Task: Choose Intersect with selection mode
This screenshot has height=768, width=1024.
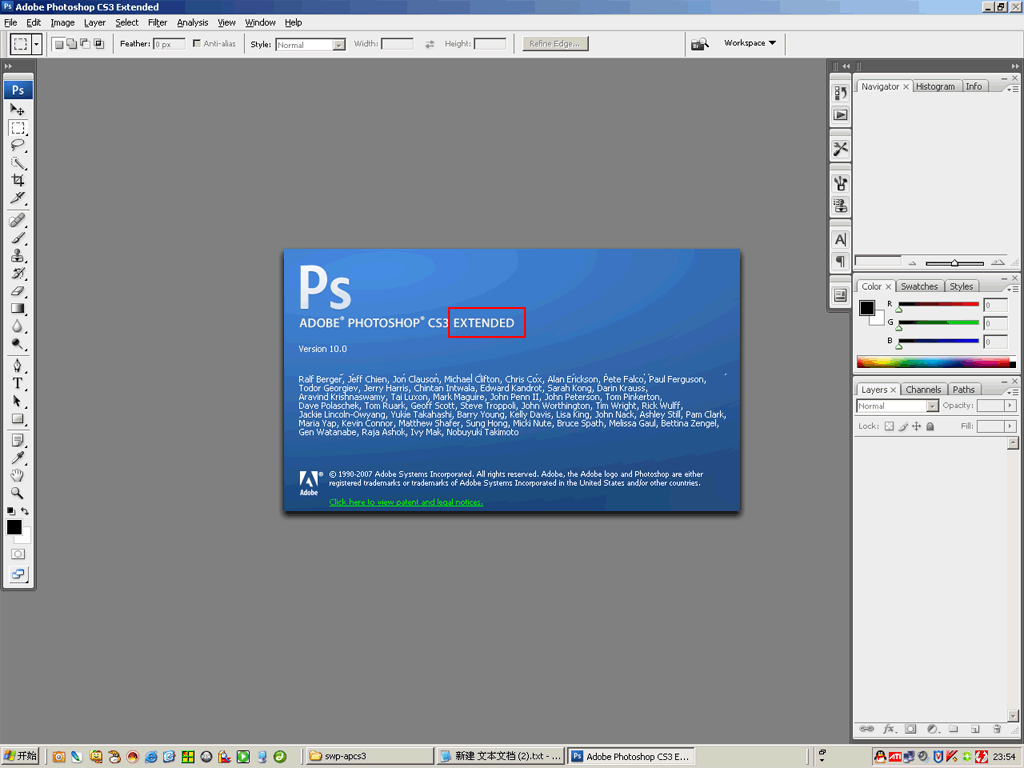Action: pos(99,44)
